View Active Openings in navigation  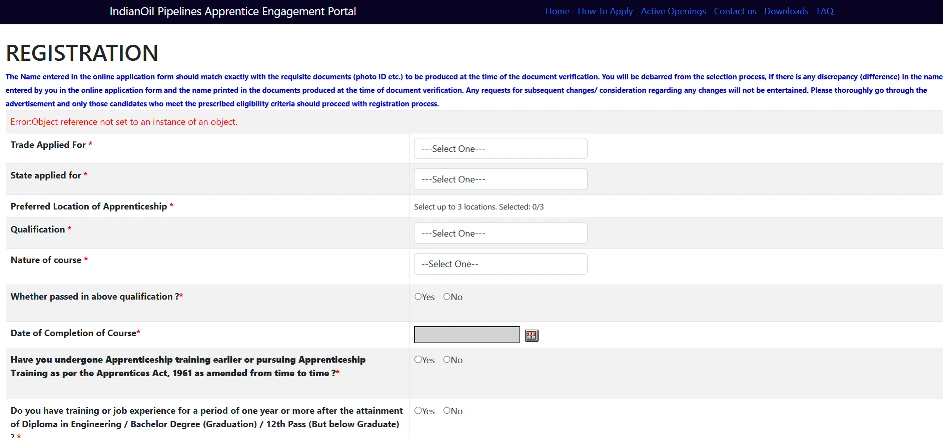673,12
